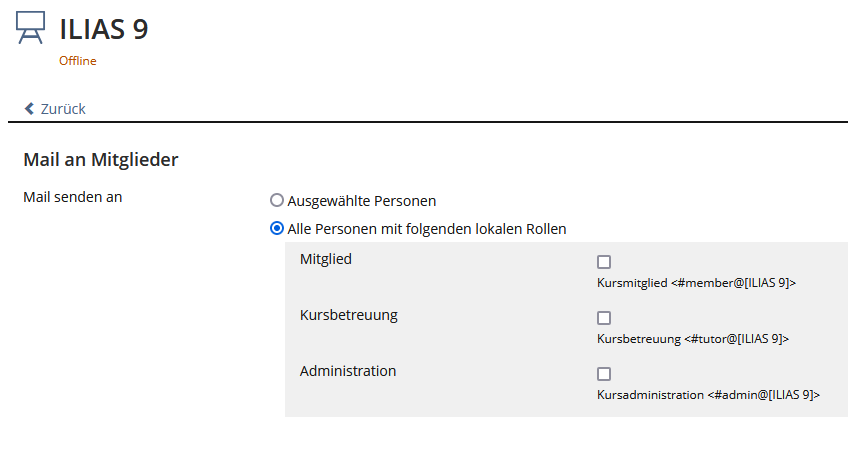The width and height of the screenshot is (848, 476).
Task: Go back via the Zurück link text
Action: [63, 109]
